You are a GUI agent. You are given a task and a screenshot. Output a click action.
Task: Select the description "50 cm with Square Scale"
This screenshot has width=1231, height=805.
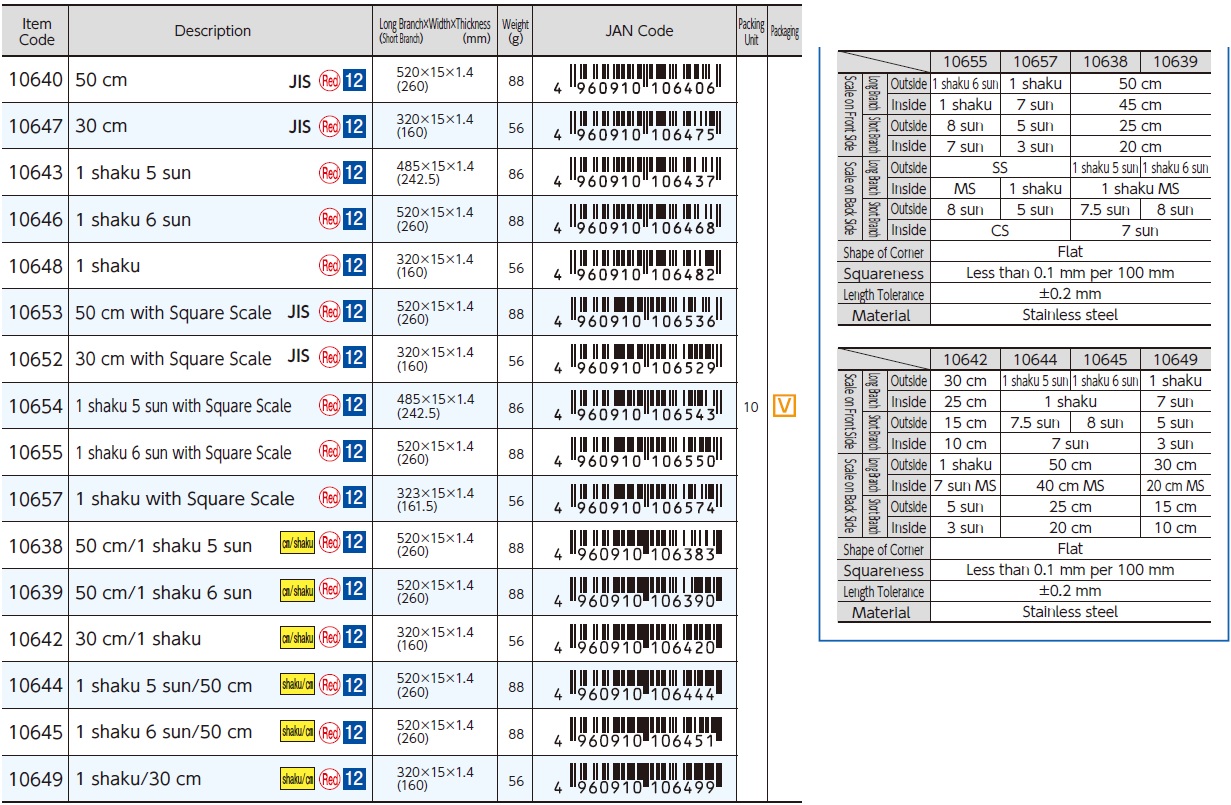[173, 313]
